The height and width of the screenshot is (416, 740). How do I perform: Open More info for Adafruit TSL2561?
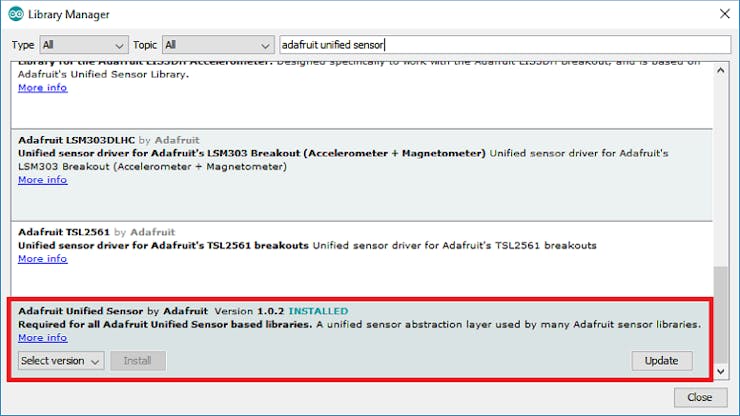pos(43,259)
